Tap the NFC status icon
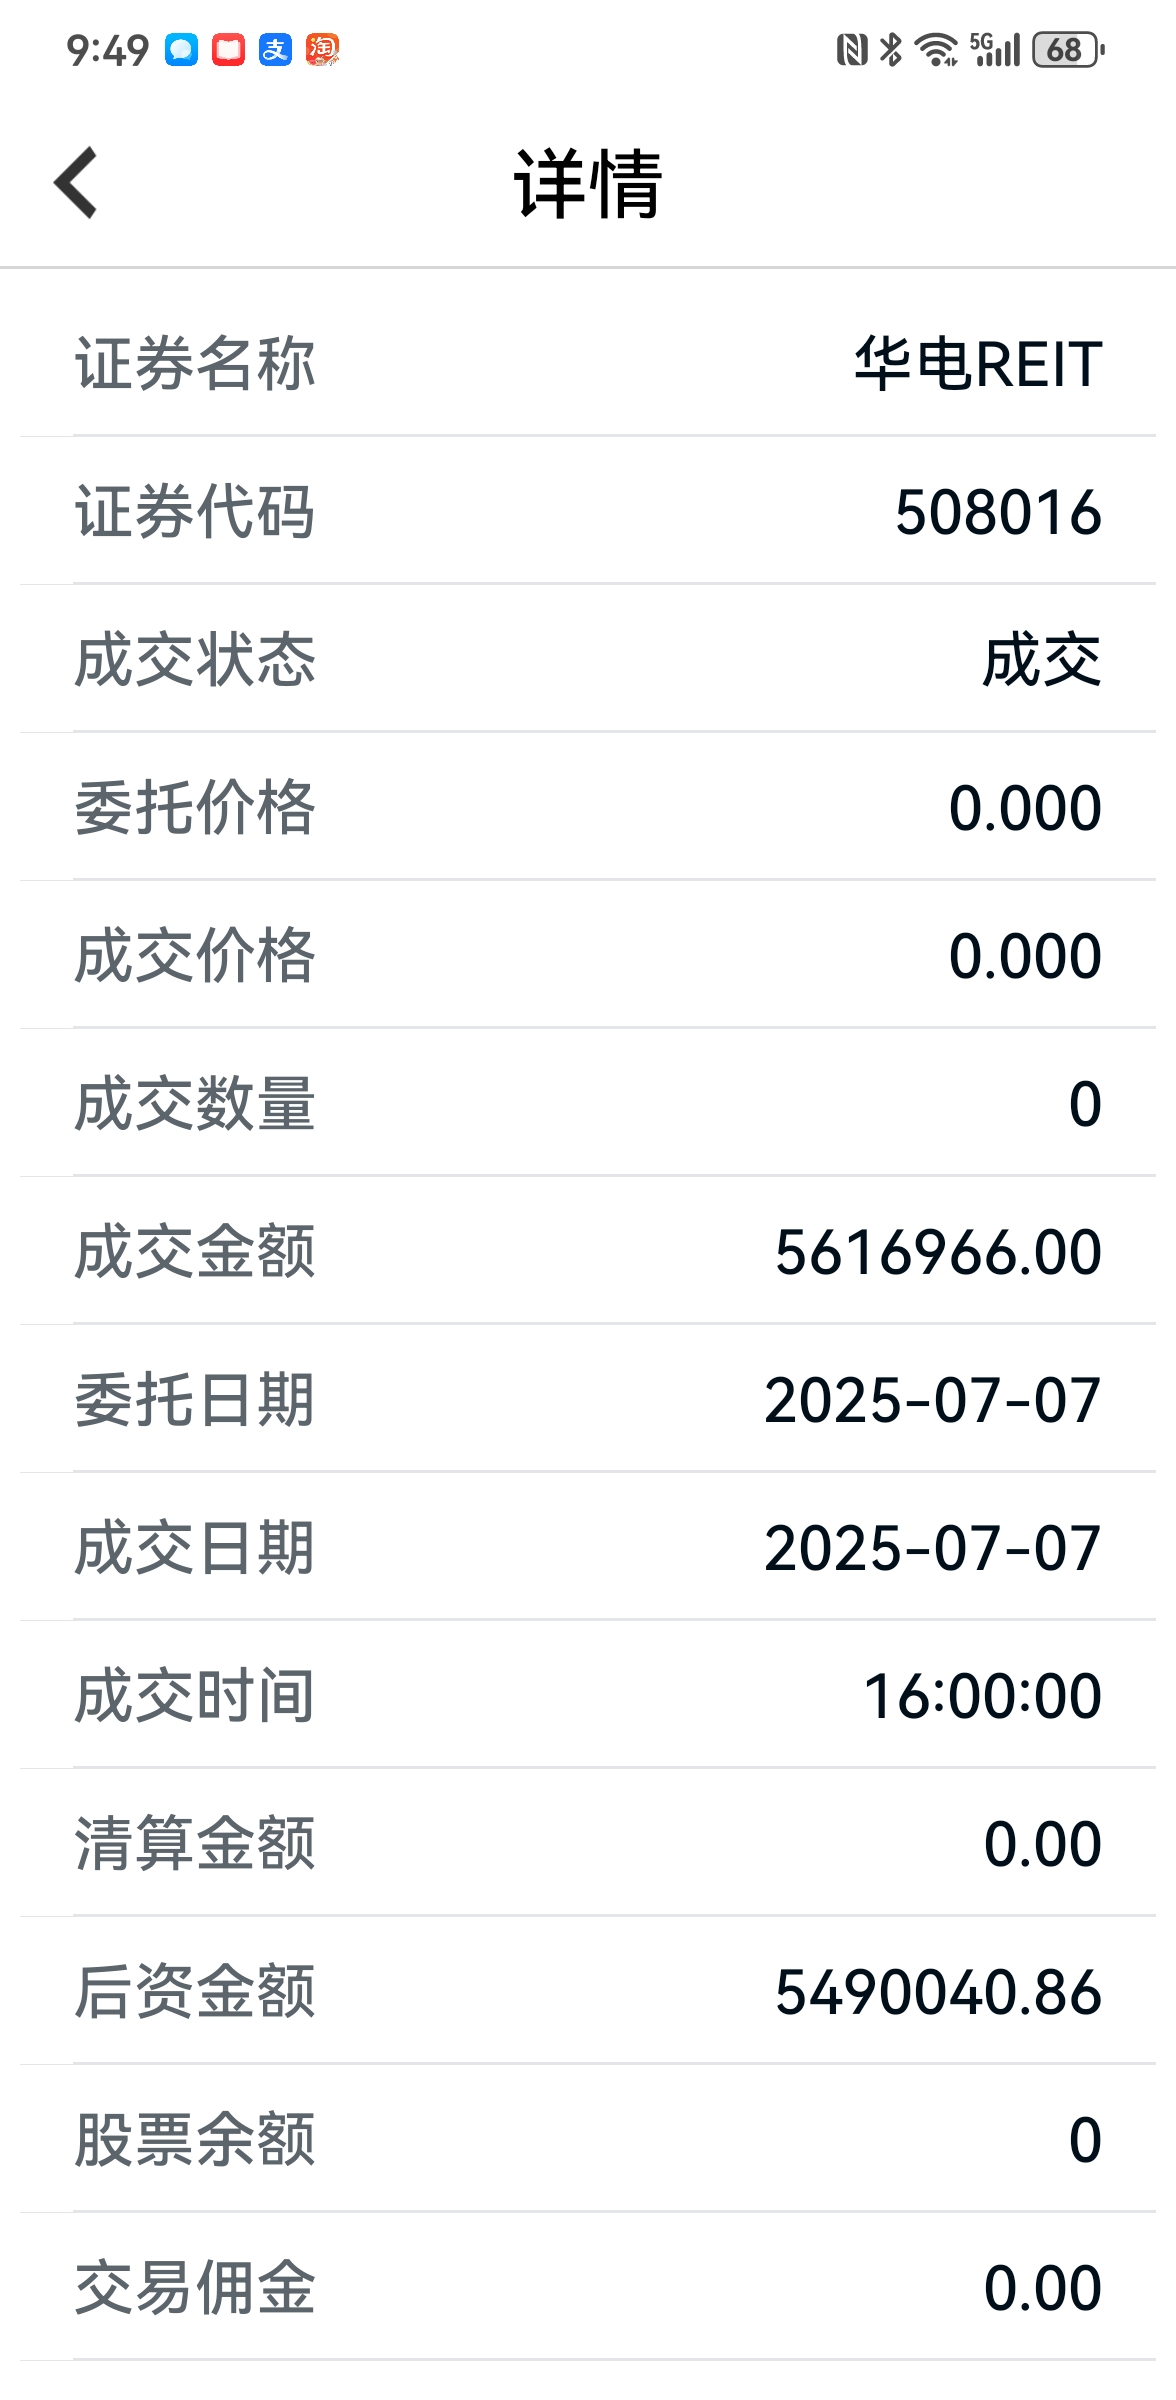 click(x=851, y=49)
